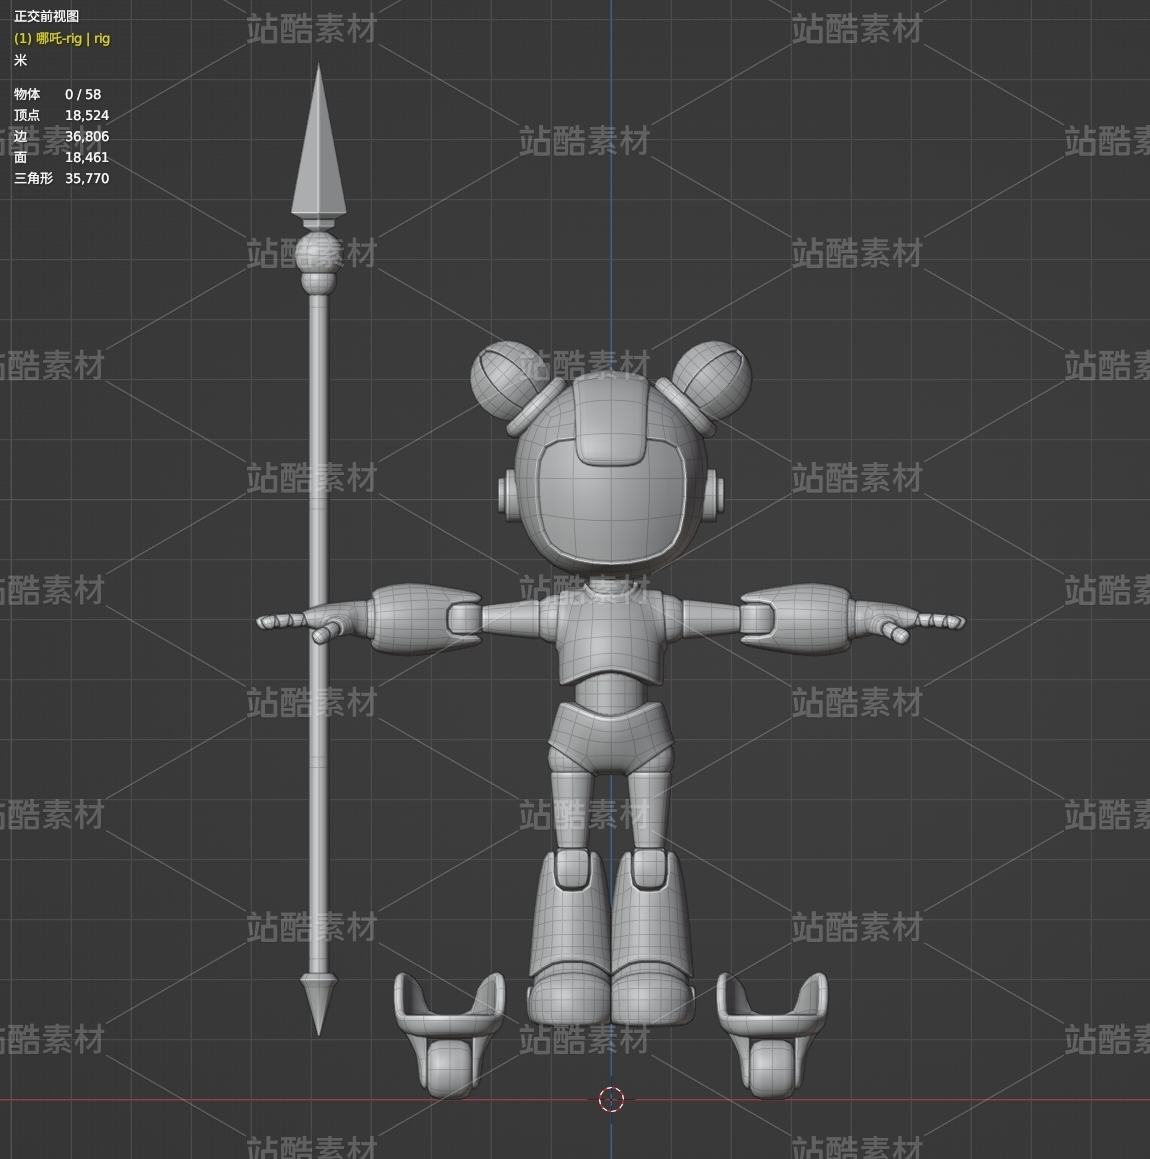
Task: Select the ear piece on screen left side
Action: (x=506, y=495)
